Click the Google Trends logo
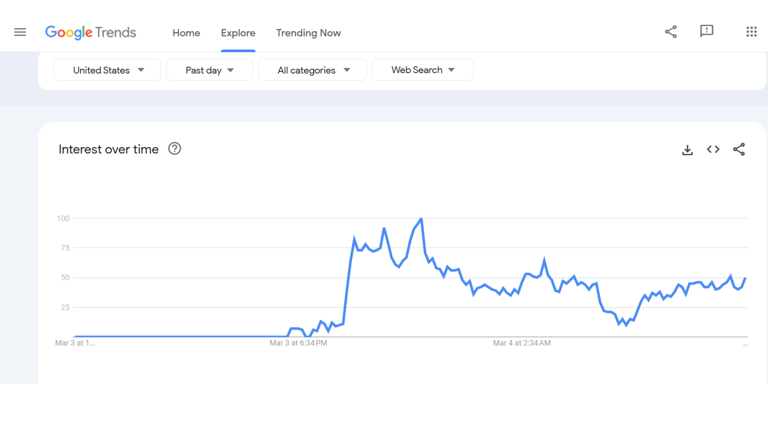Image resolution: width=768 pixels, height=432 pixels. pos(90,32)
